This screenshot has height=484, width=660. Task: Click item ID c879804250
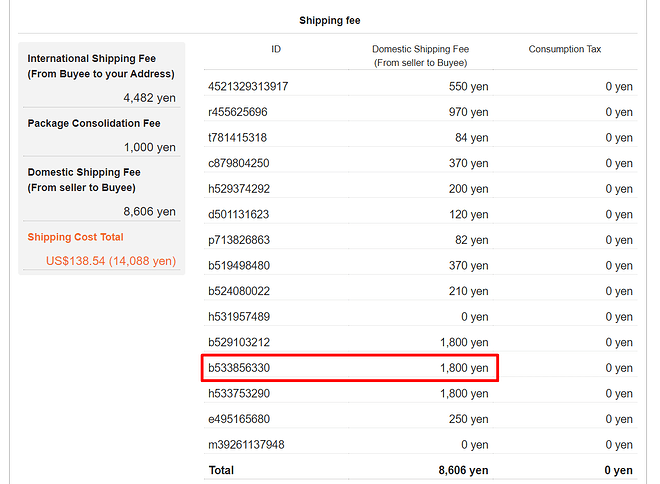coord(239,163)
